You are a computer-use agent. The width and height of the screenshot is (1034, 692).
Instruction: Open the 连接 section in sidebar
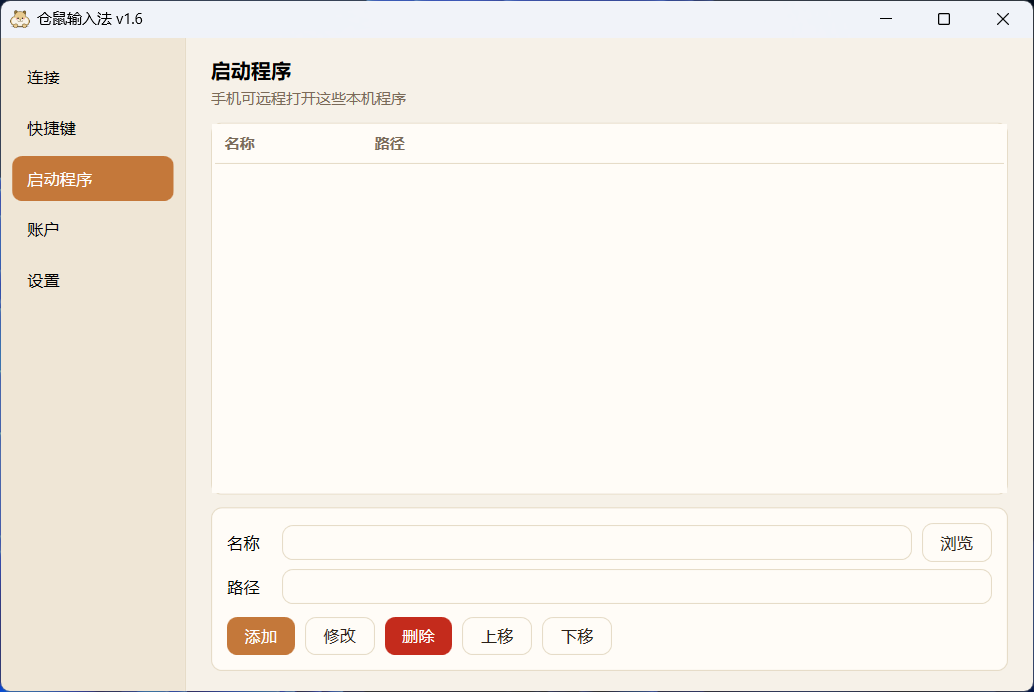click(x=92, y=77)
